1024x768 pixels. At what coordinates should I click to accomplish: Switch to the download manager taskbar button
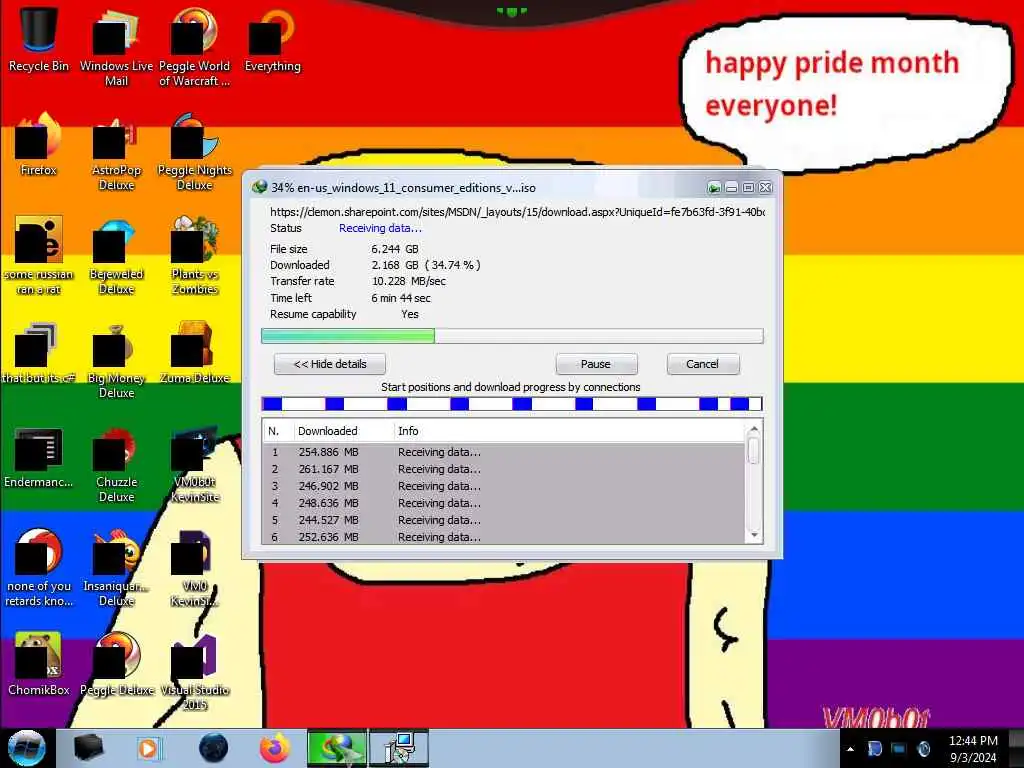337,748
